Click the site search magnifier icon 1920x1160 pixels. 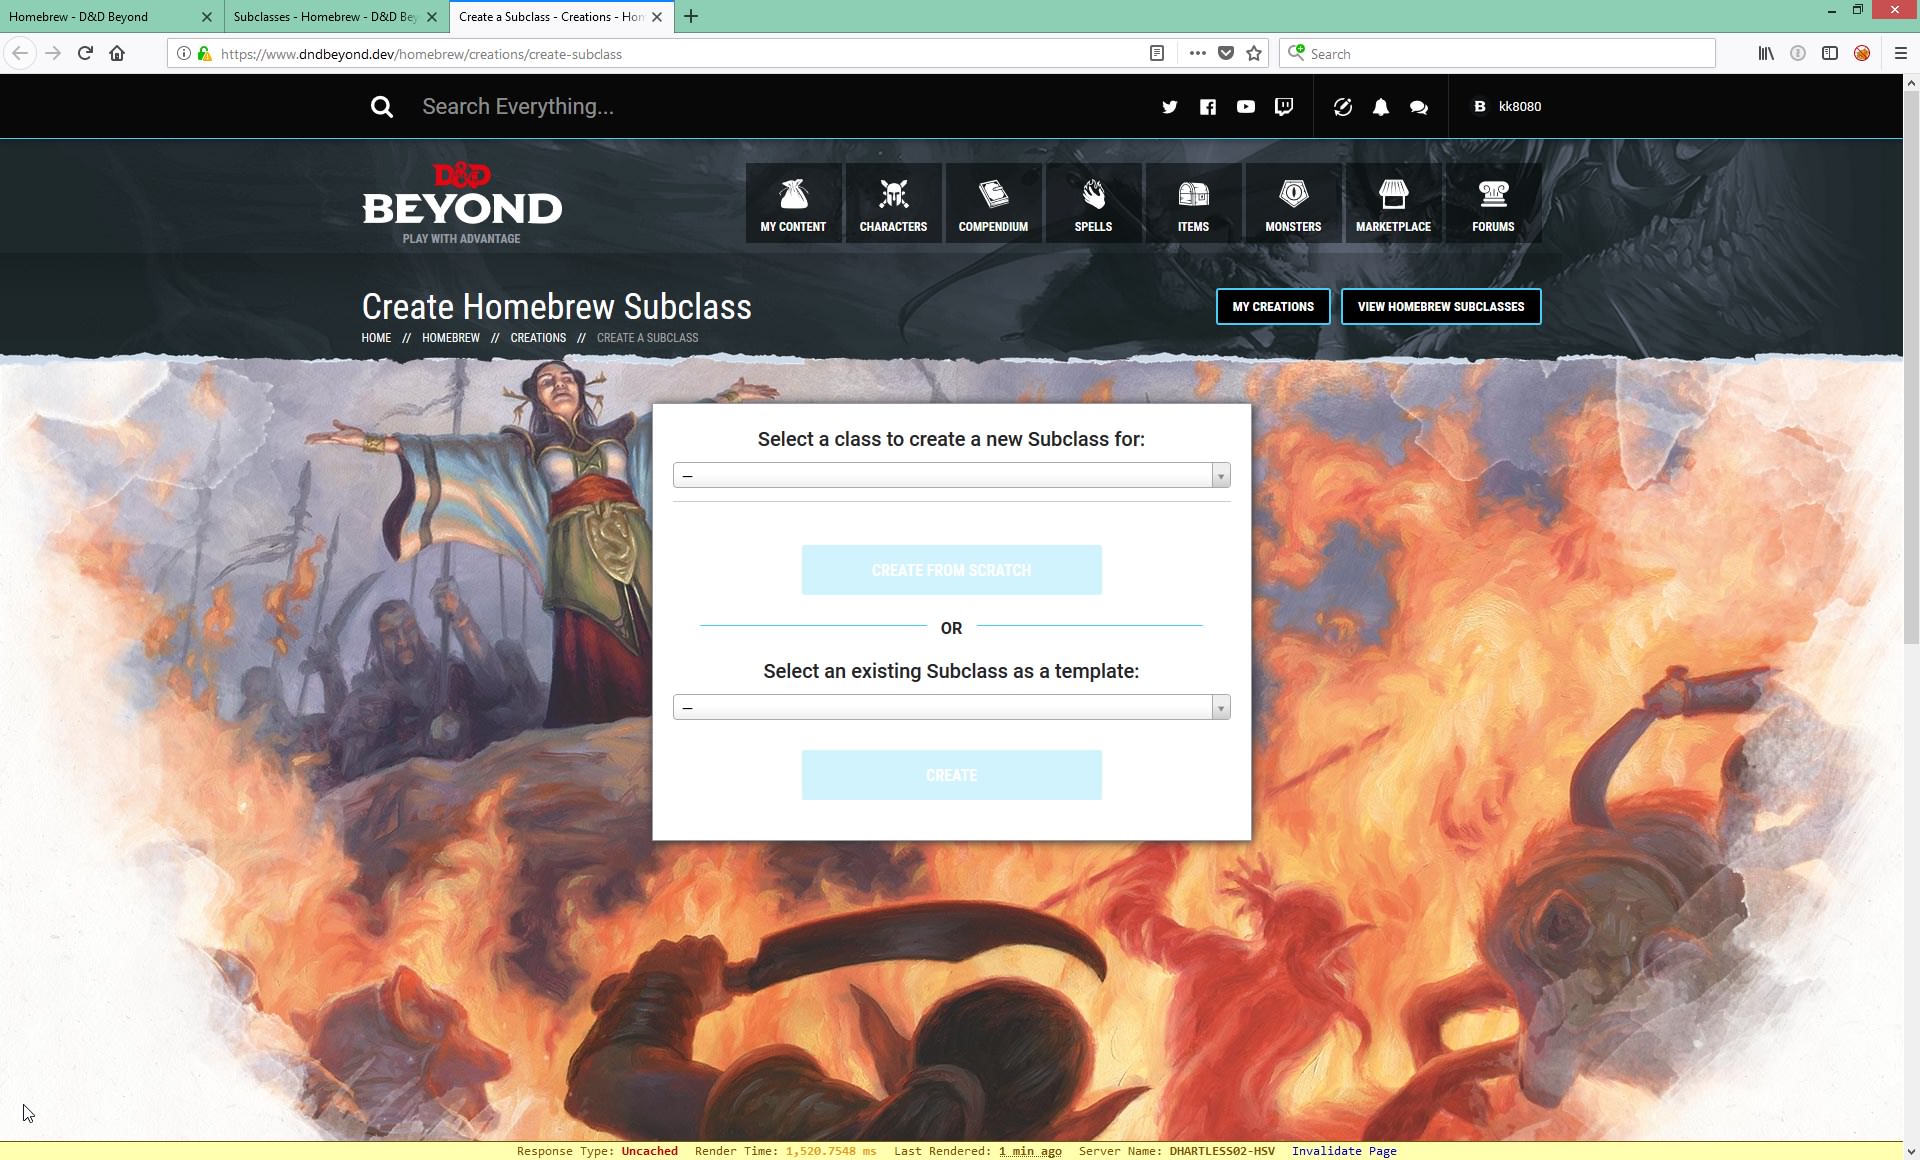pyautogui.click(x=381, y=107)
